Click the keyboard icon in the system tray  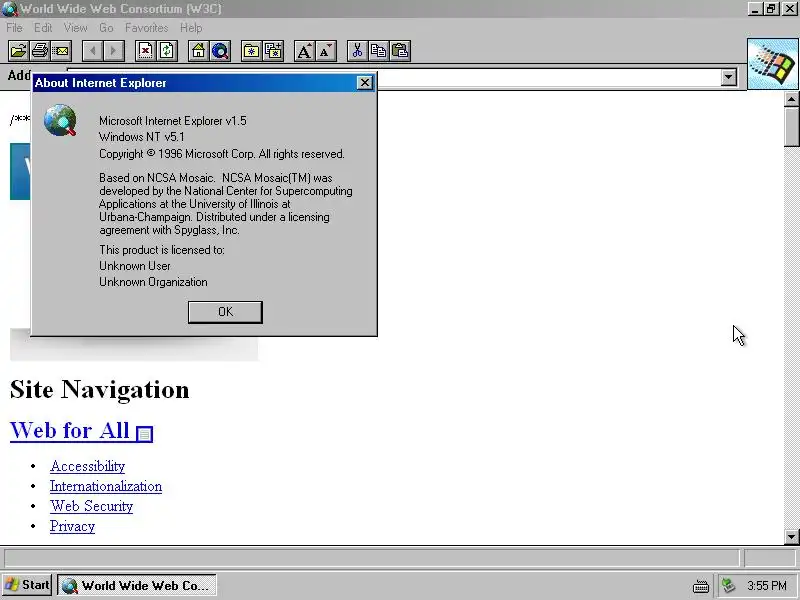701,586
